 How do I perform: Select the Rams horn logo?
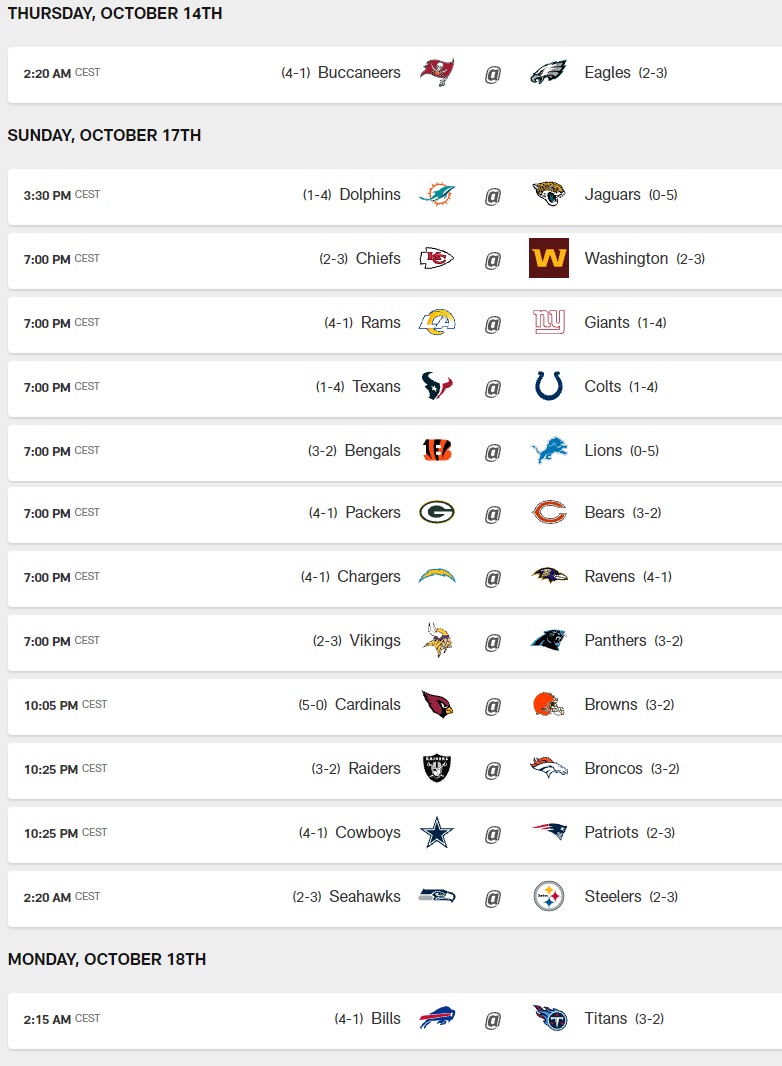[x=437, y=323]
